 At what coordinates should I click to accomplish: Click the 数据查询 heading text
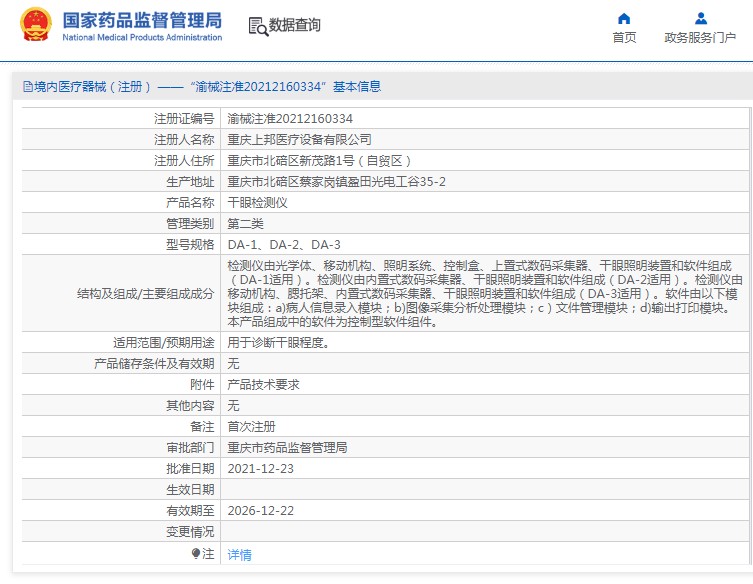point(294,25)
